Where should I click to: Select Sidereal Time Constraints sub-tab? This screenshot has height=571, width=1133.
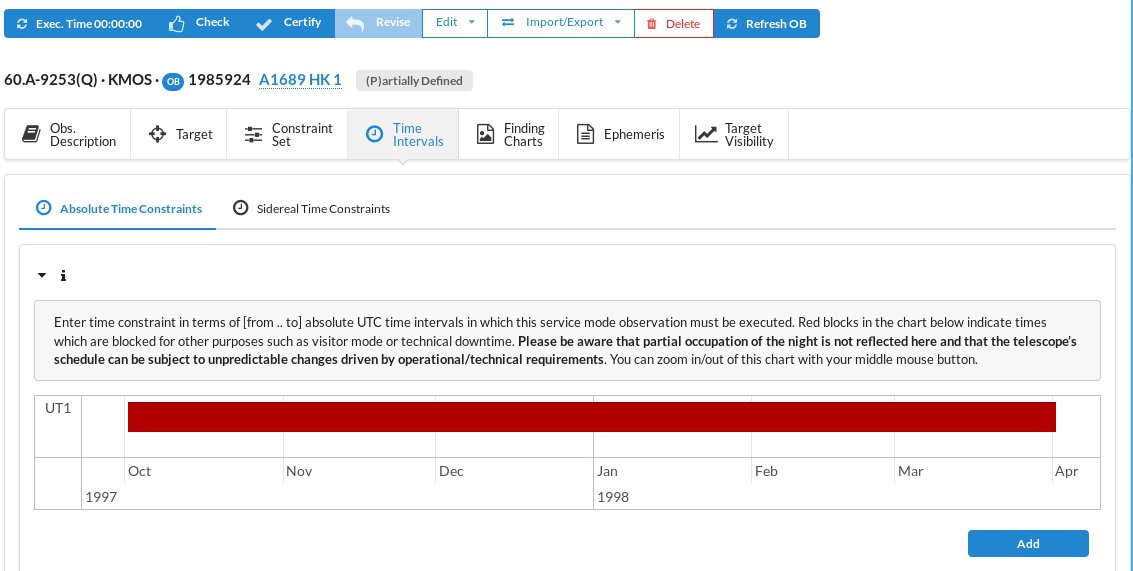(x=311, y=209)
